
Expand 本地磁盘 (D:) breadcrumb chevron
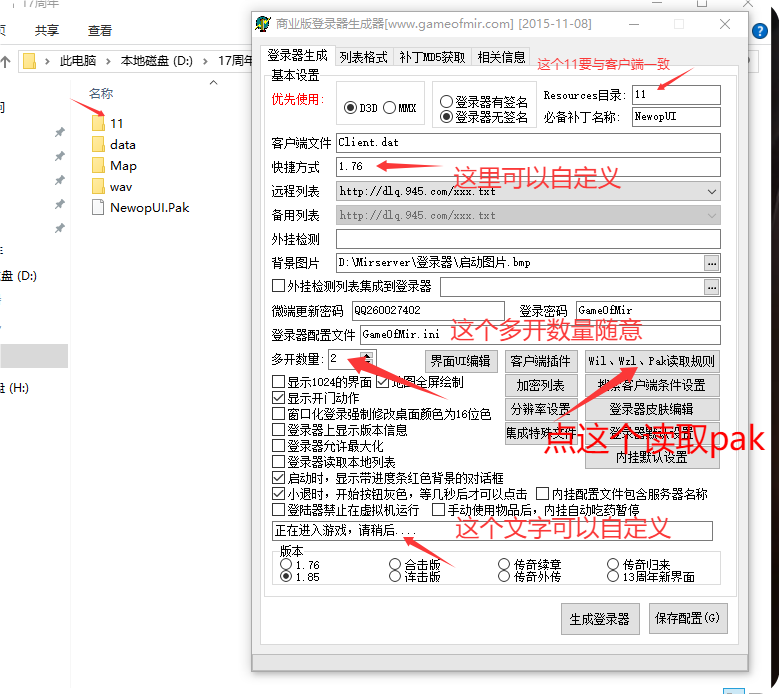tap(205, 62)
